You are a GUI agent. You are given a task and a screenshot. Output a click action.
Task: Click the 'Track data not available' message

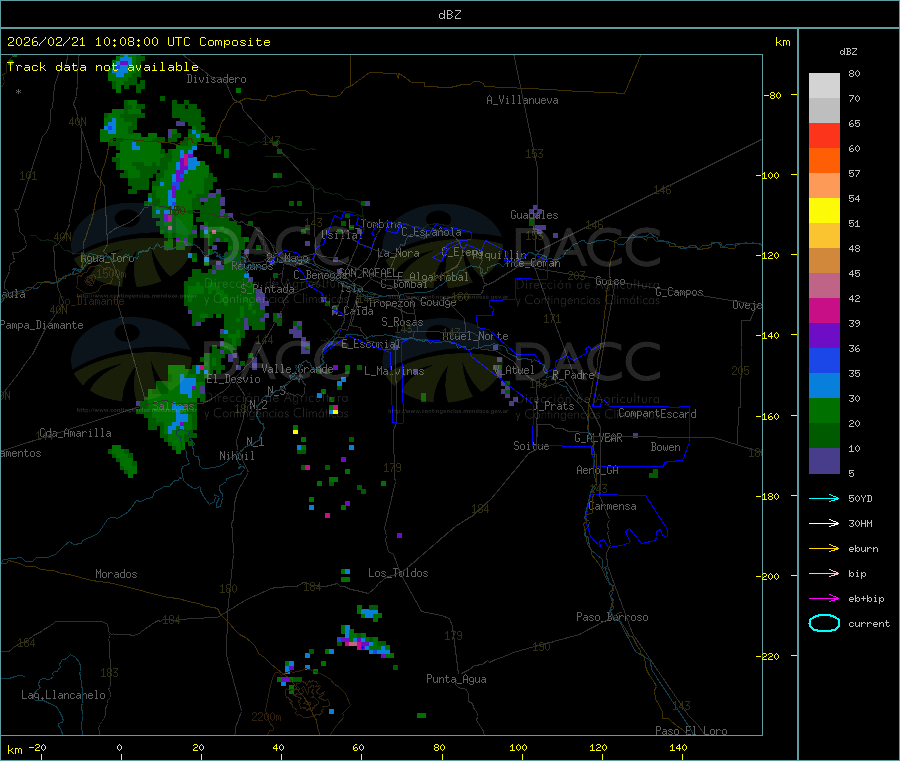click(x=103, y=67)
